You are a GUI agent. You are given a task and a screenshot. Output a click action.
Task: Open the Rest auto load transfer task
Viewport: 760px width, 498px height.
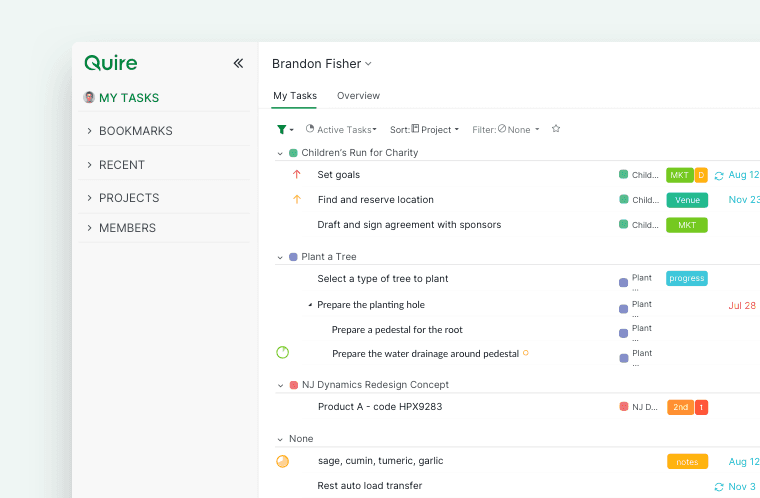point(369,485)
